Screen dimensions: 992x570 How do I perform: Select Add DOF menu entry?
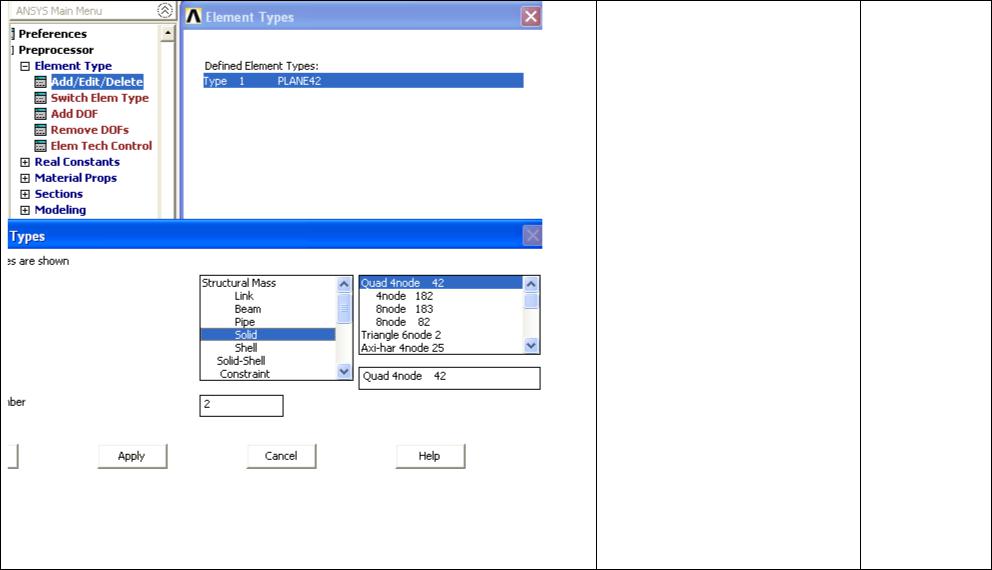pyautogui.click(x=74, y=114)
